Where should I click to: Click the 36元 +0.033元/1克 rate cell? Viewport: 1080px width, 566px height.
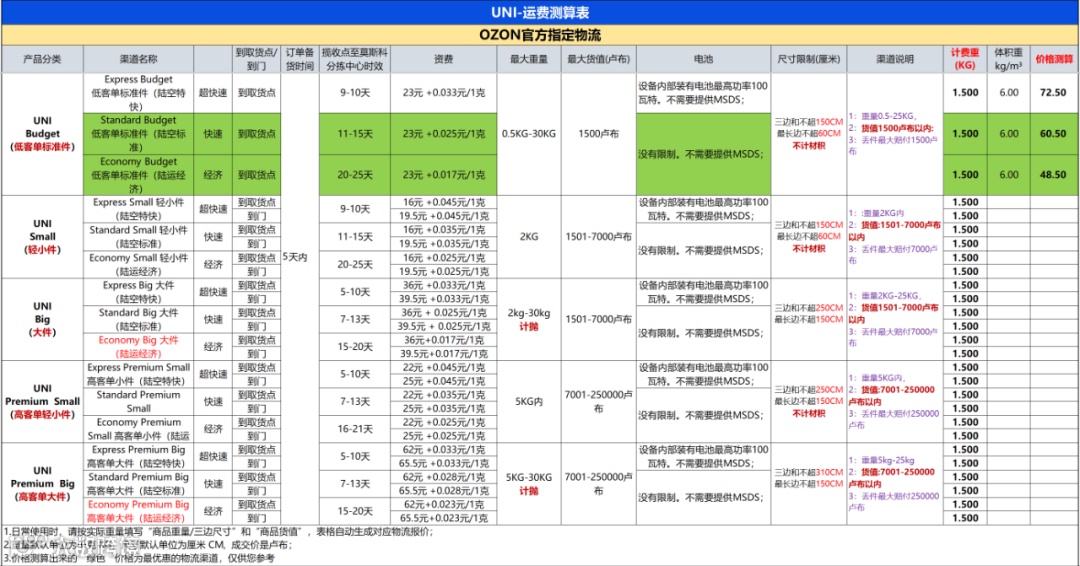tap(444, 285)
